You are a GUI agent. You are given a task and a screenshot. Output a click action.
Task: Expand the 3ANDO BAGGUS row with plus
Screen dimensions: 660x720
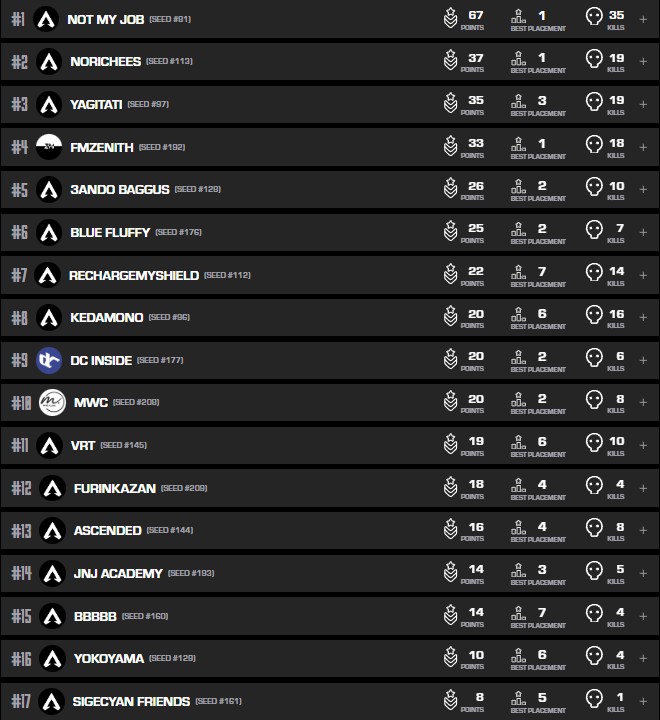coord(643,189)
